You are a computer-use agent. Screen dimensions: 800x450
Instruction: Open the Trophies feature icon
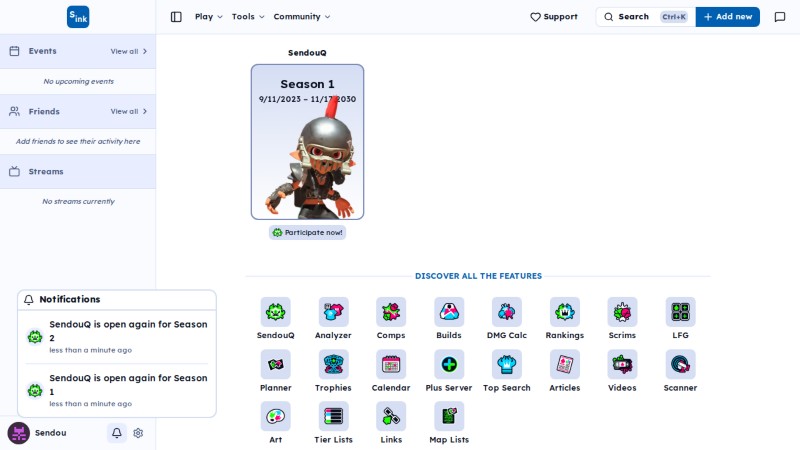click(x=333, y=364)
